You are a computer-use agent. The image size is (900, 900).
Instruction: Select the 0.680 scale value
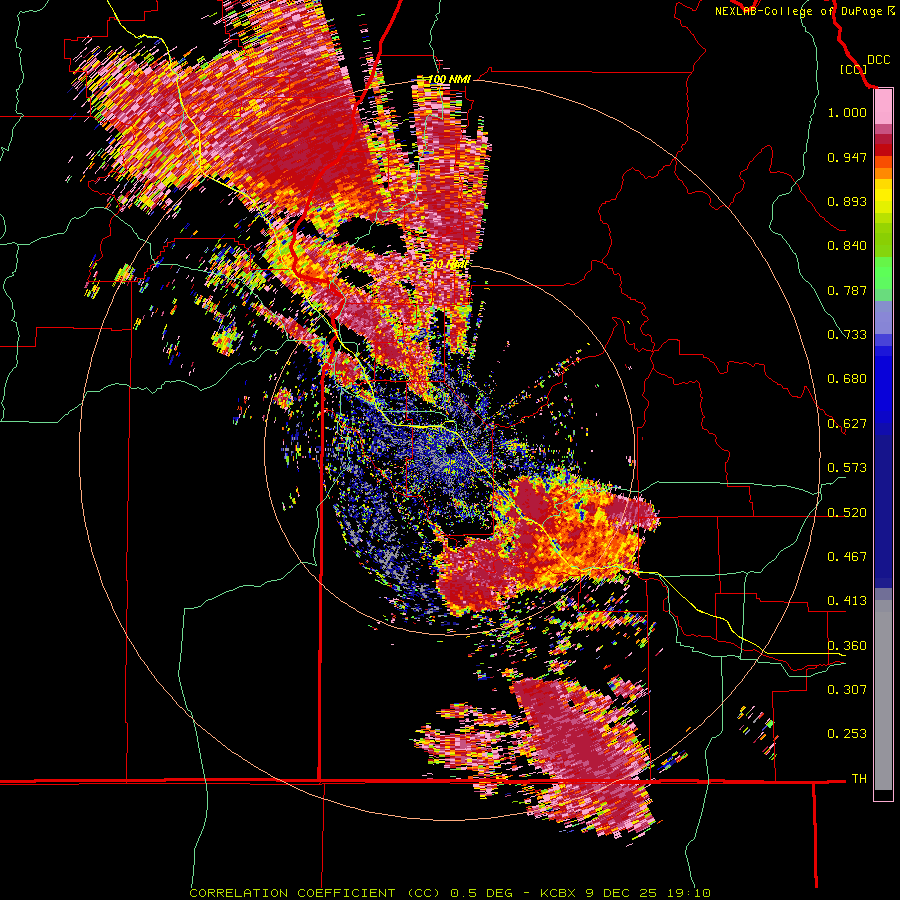[847, 379]
